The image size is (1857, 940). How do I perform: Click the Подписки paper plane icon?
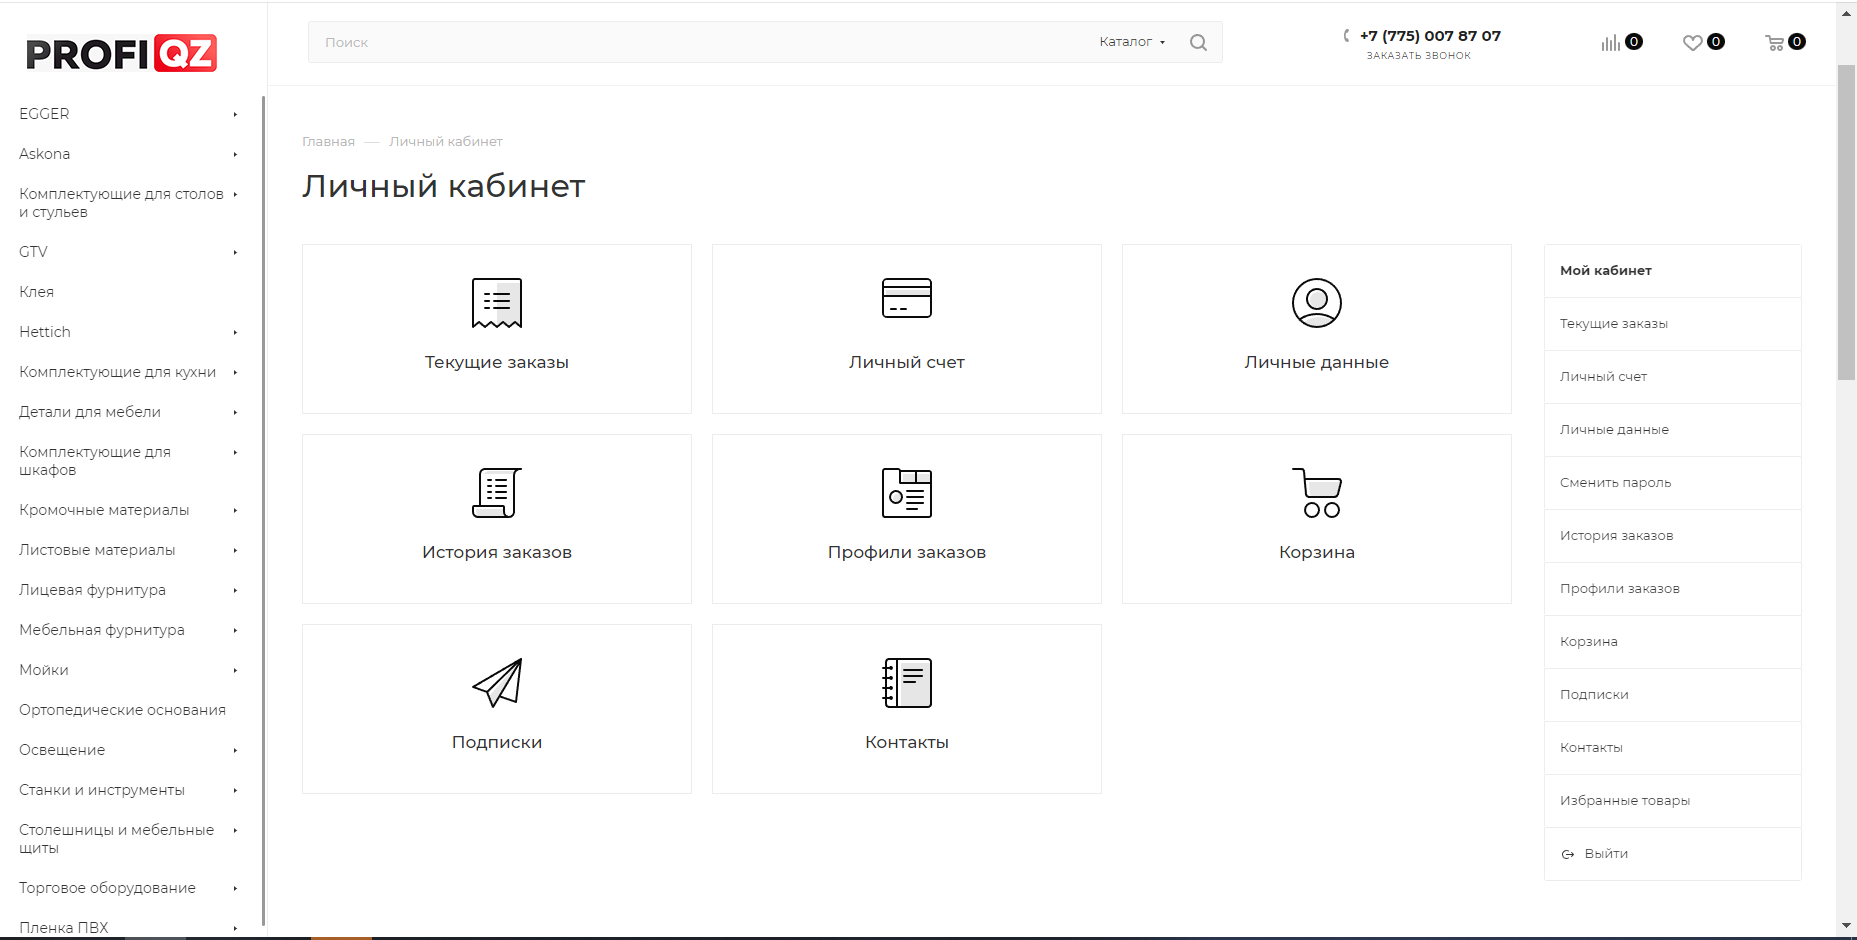pyautogui.click(x=497, y=683)
